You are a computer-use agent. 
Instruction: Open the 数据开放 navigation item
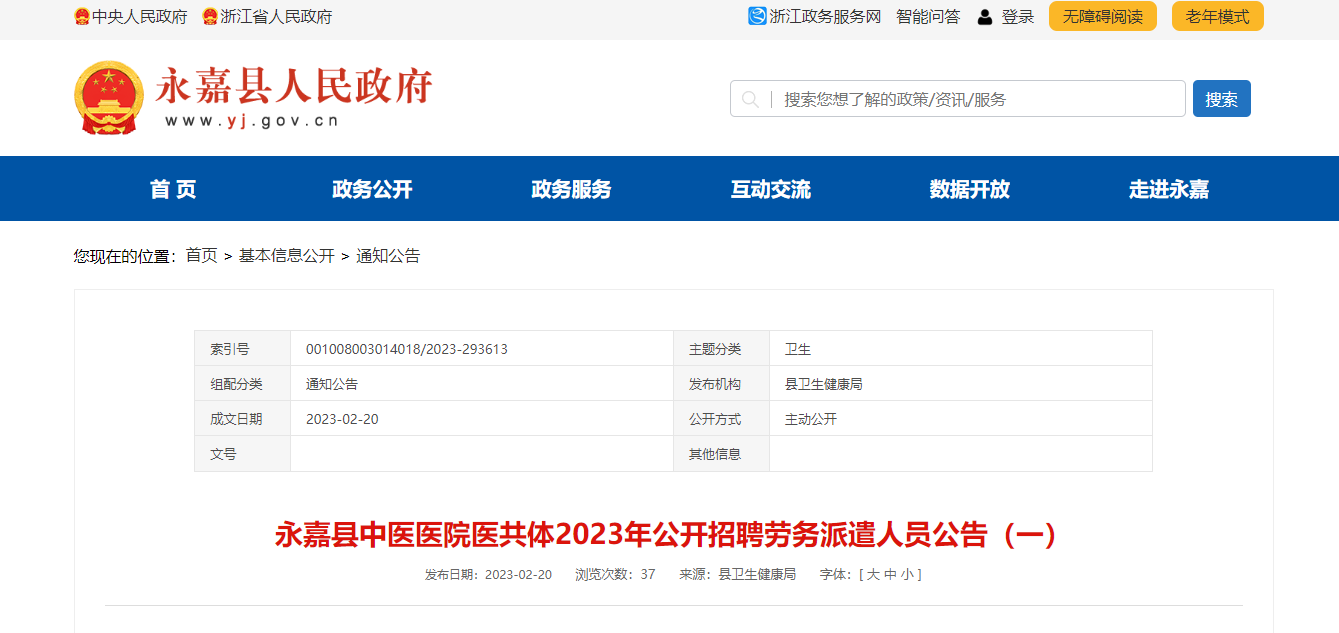[969, 189]
